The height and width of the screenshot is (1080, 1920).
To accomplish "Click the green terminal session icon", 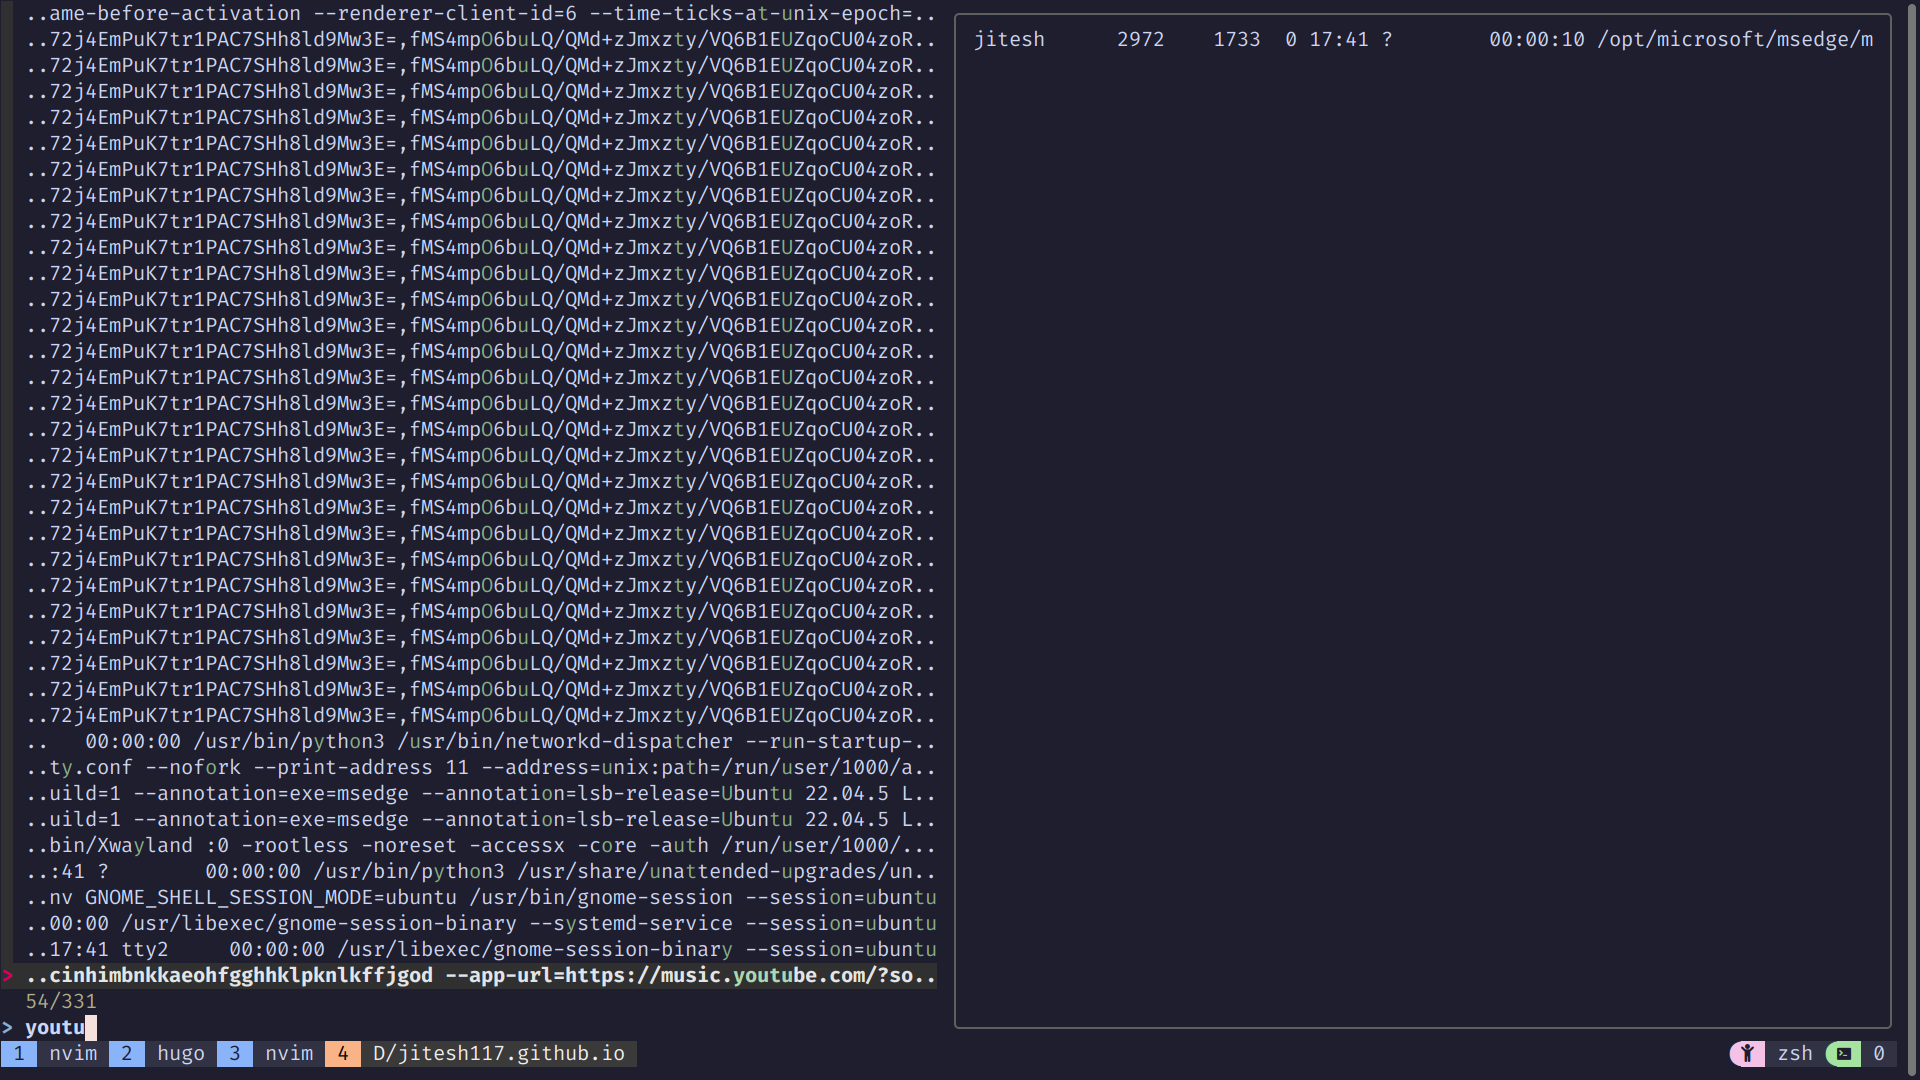I will pos(1843,1053).
